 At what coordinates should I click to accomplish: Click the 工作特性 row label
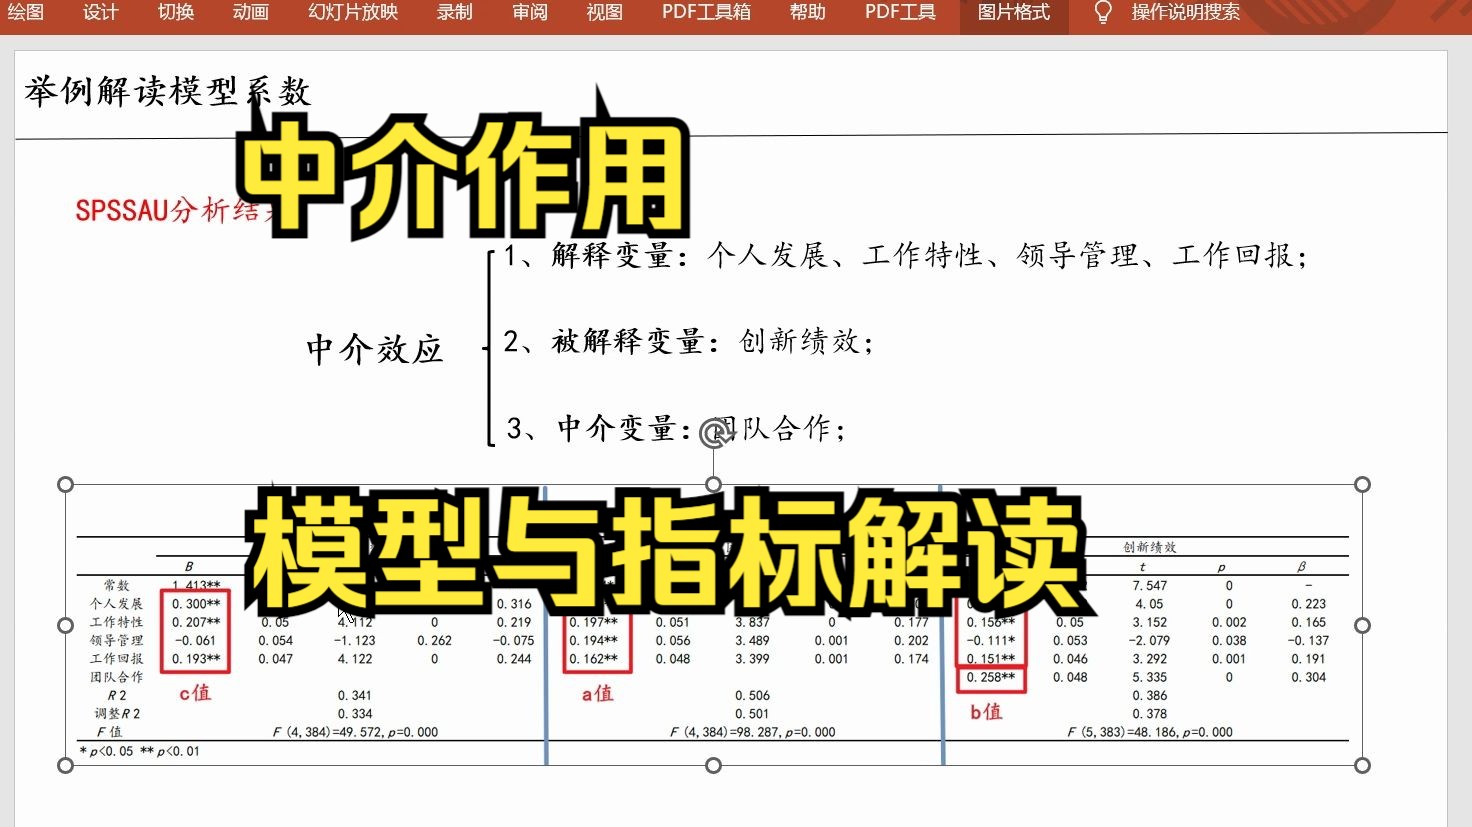[117, 622]
